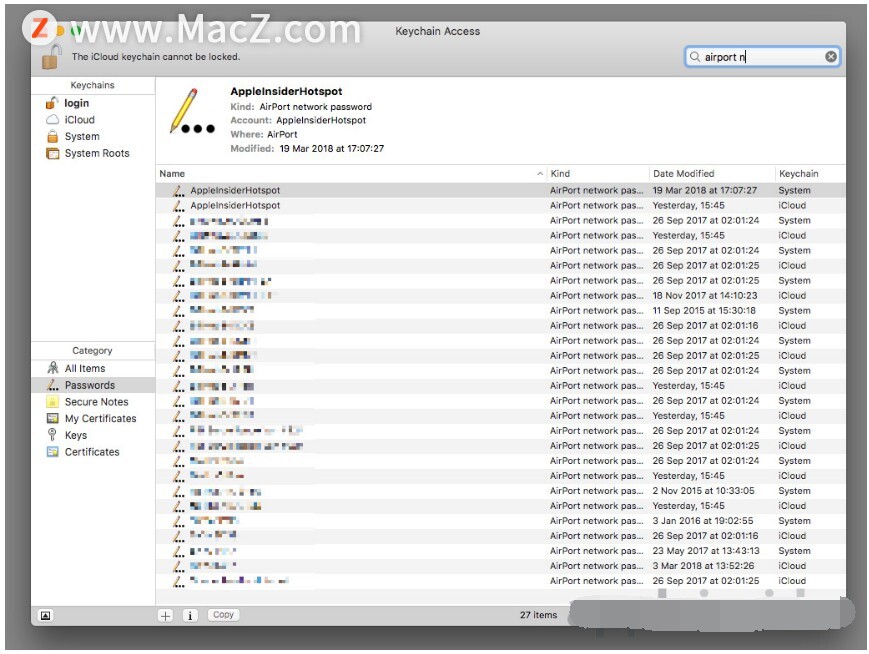The height and width of the screenshot is (654, 869).
Task: Select the row dated 23 May 2017 at 13:43:13
Action: (500, 550)
